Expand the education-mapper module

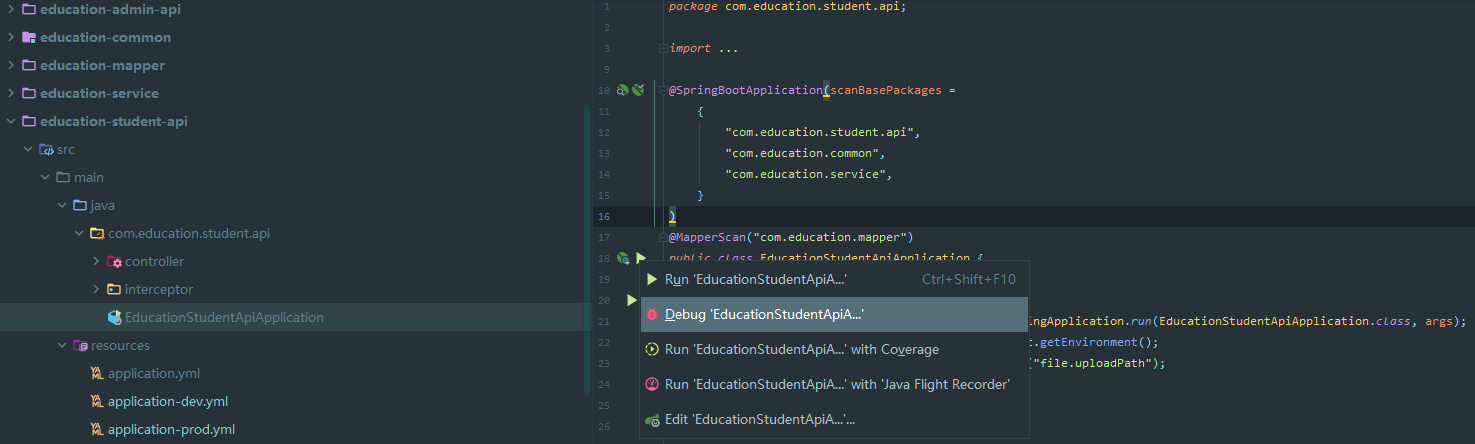click(x=11, y=65)
